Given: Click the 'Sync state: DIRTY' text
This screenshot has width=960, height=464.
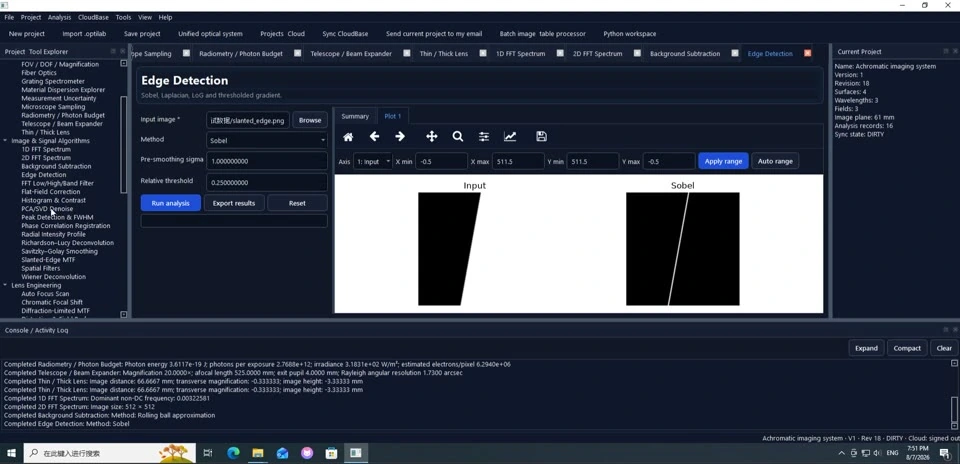Looking at the screenshot, I should (859, 134).
